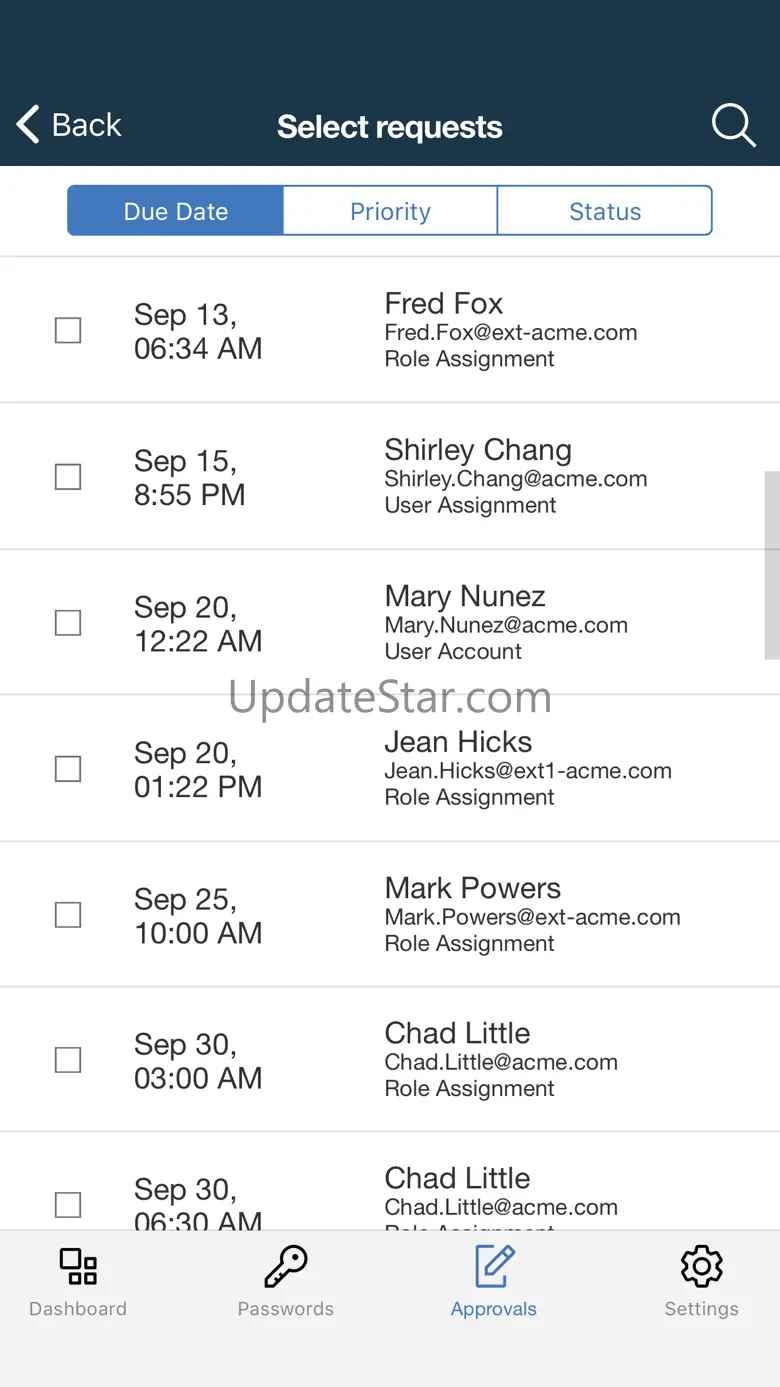Click the vertical scrollbar thumb
The image size is (780, 1387).
click(772, 565)
